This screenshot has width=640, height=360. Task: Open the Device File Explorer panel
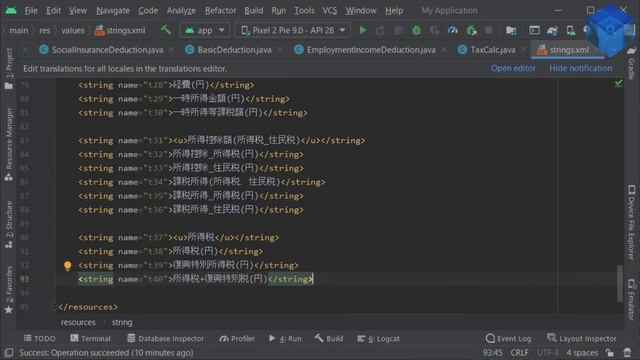click(631, 222)
